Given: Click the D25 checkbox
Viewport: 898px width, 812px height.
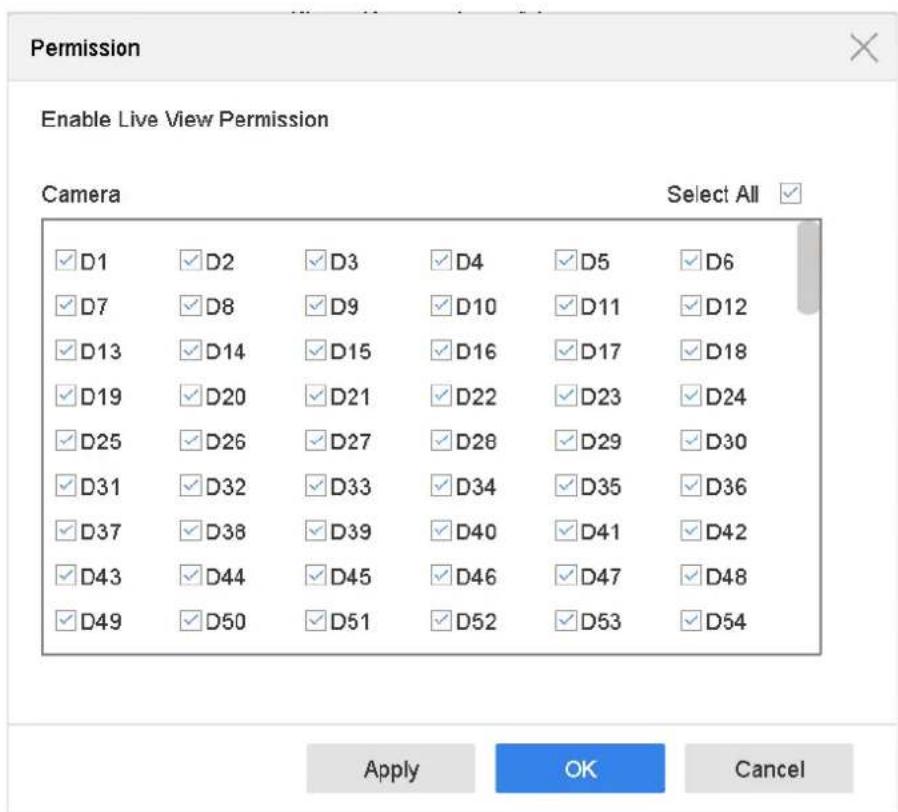Looking at the screenshot, I should pos(65,441).
